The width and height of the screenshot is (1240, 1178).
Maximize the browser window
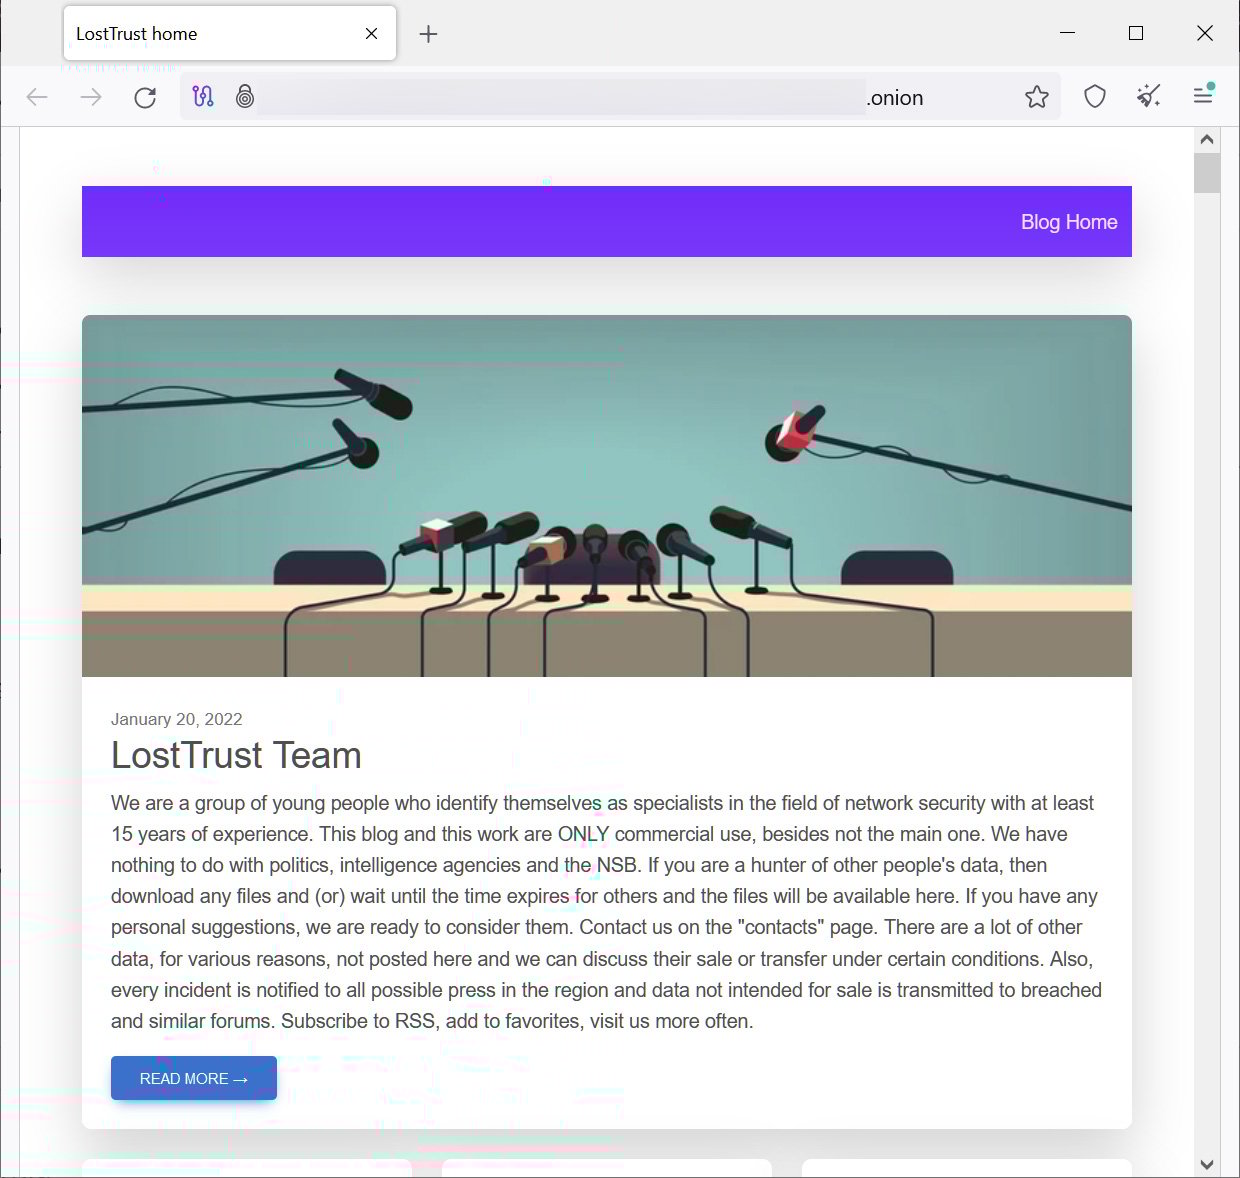(1136, 33)
